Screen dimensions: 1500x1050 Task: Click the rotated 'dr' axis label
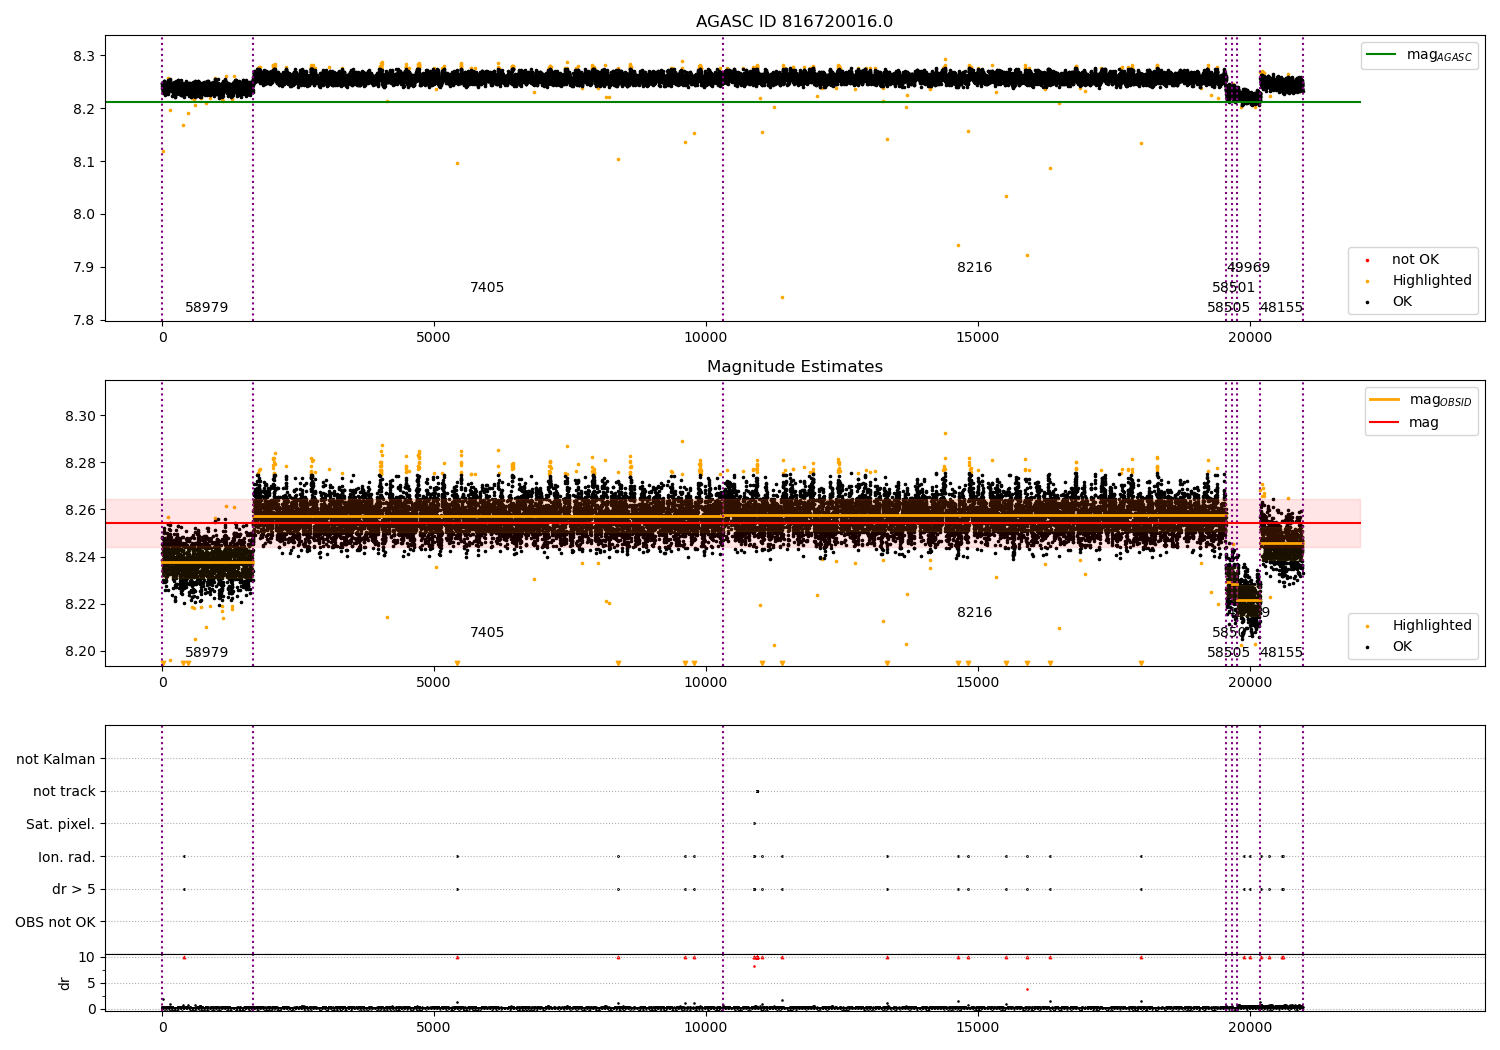click(x=65, y=983)
